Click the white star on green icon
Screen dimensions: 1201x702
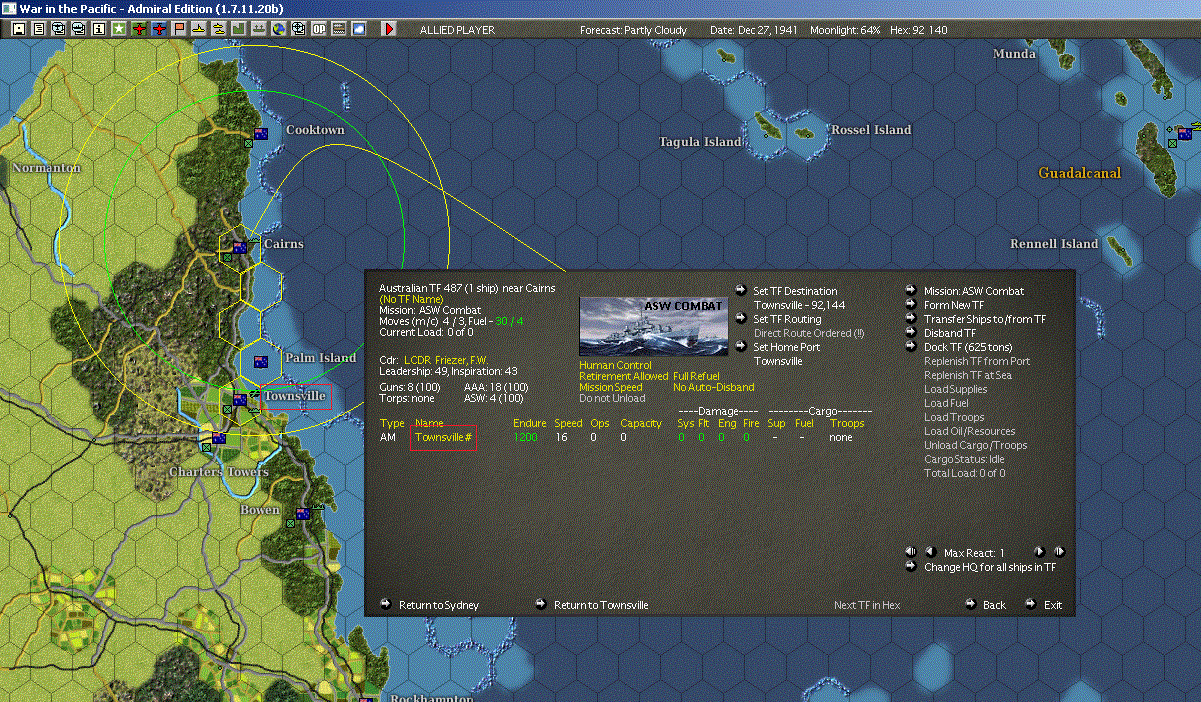click(x=119, y=29)
